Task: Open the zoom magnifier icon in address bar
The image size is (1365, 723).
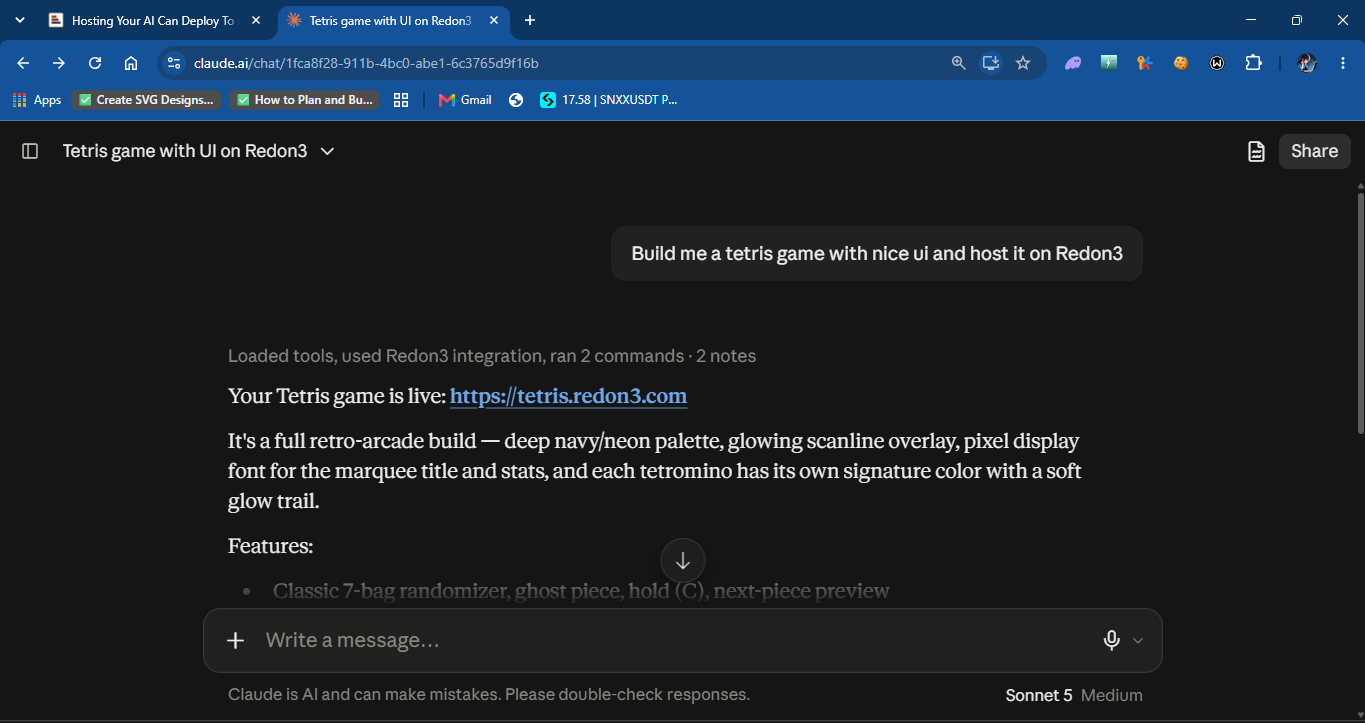Action: click(x=958, y=63)
